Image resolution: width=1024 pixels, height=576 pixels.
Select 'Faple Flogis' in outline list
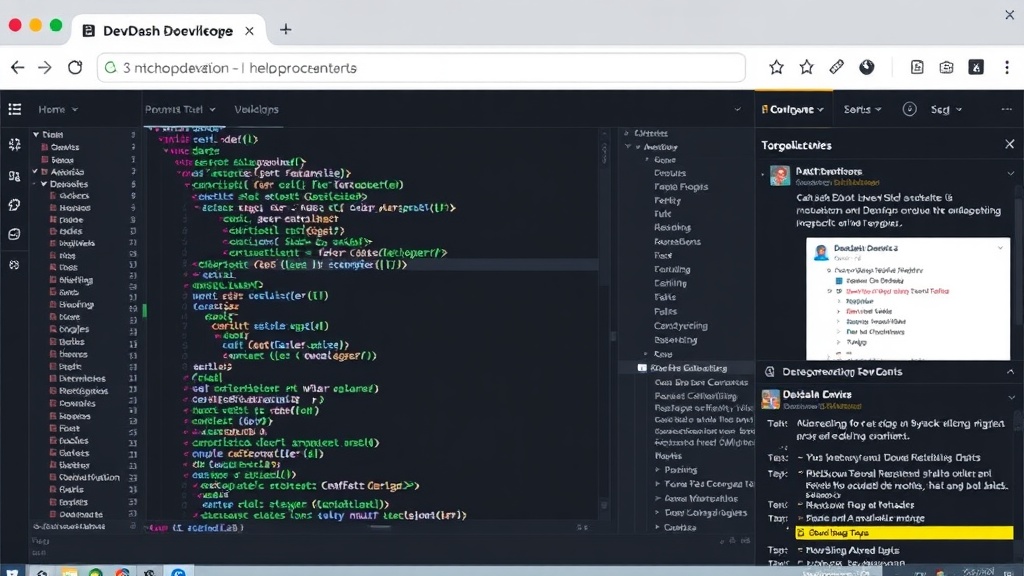pos(681,187)
